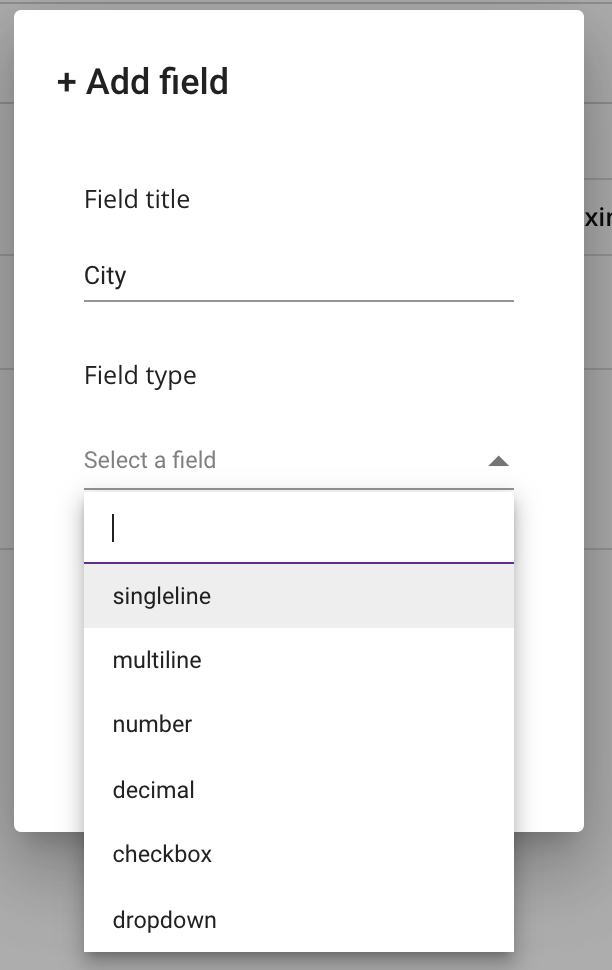
Task: Click the empty space inside the Add field dialog
Action: pyautogui.click(x=300, y=140)
